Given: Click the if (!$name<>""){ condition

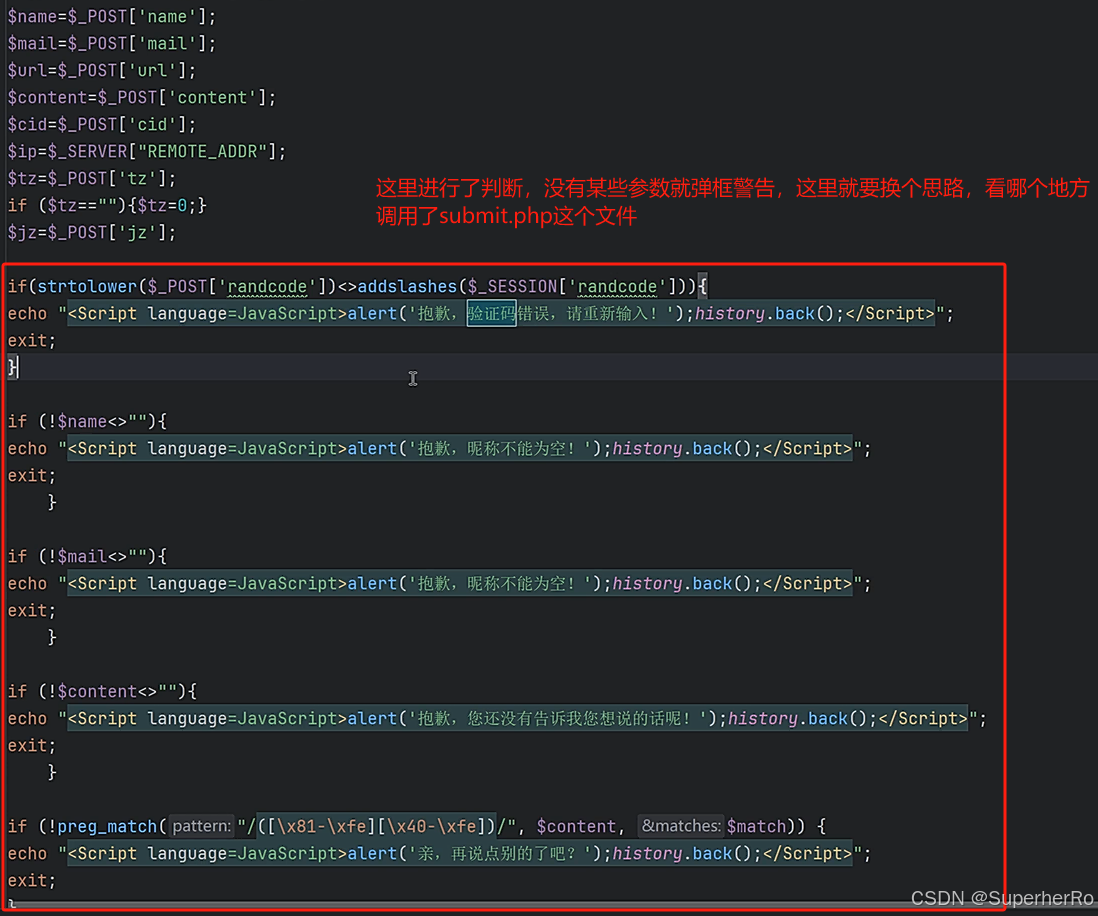Looking at the screenshot, I should coord(88,422).
